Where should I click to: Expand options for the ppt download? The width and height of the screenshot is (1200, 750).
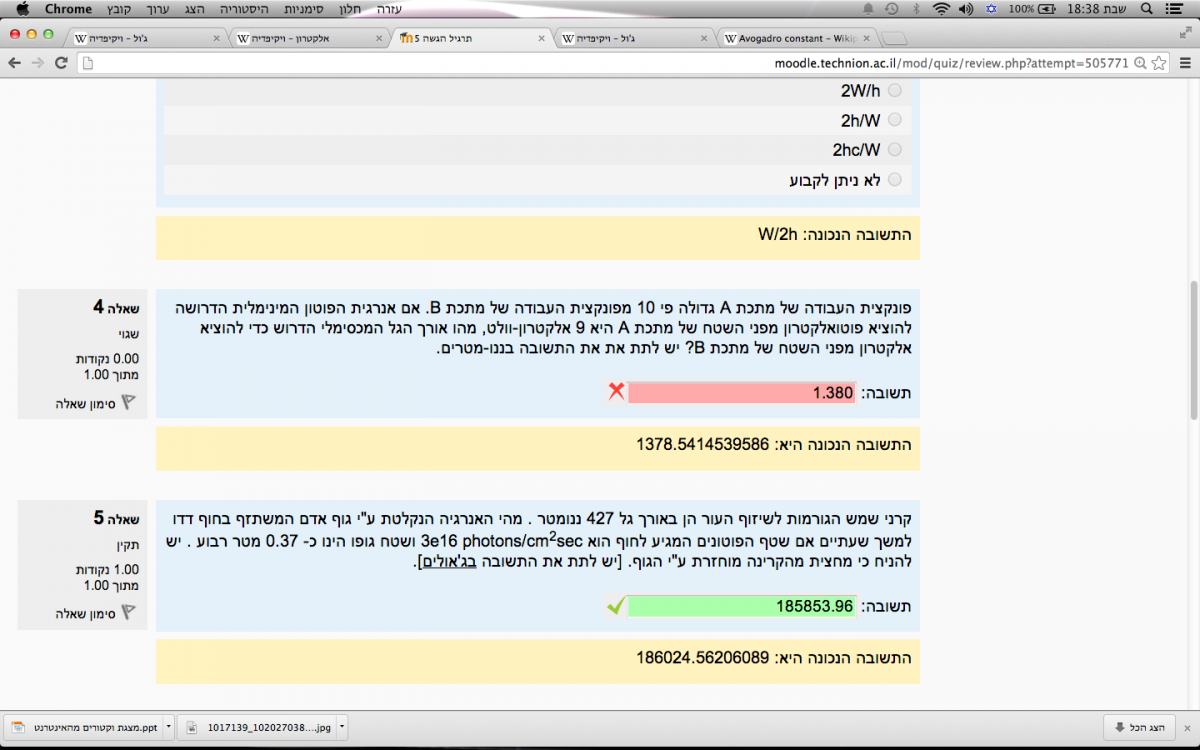[168, 726]
